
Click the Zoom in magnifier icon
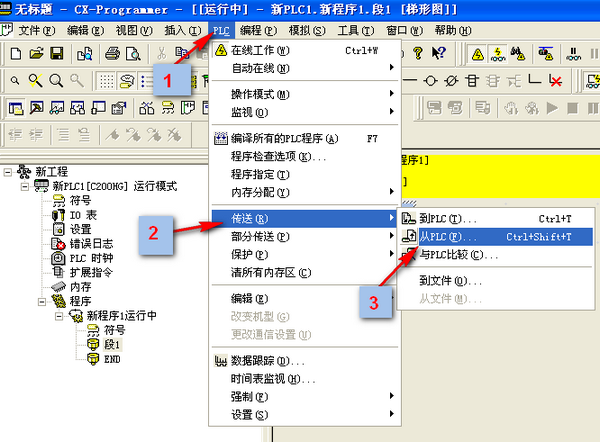click(x=56, y=81)
